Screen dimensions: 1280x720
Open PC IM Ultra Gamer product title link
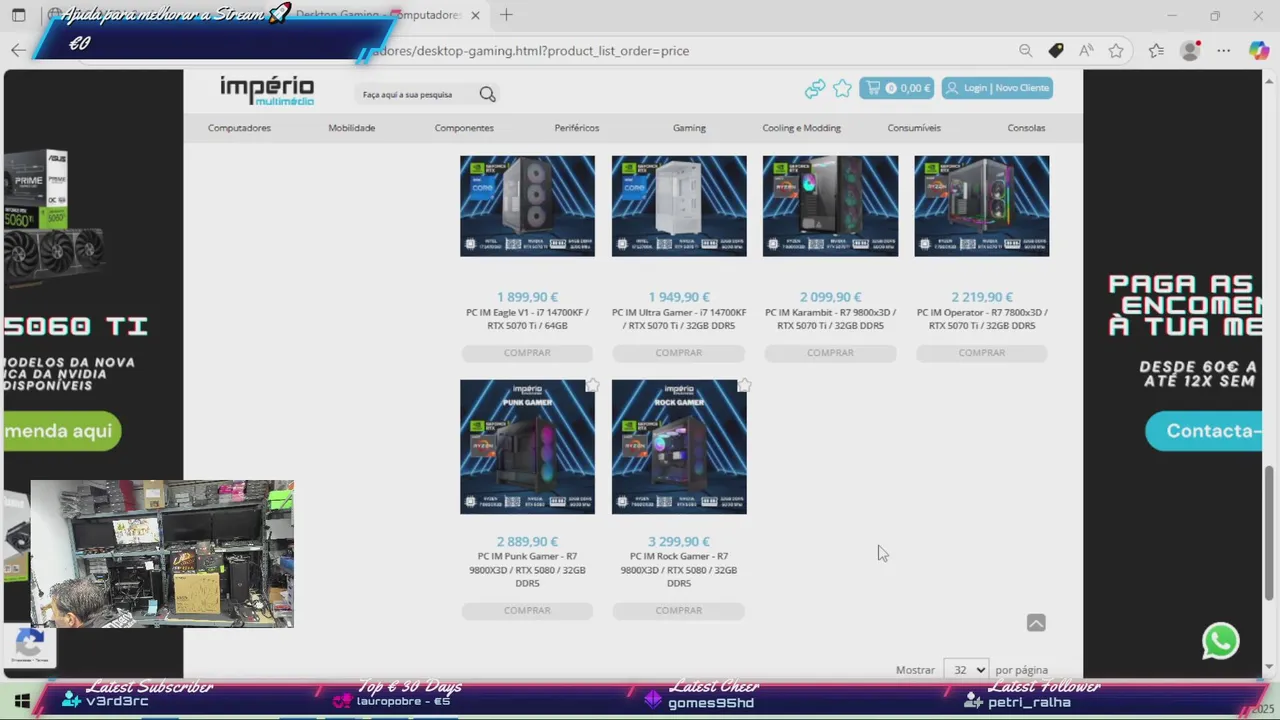pos(679,319)
